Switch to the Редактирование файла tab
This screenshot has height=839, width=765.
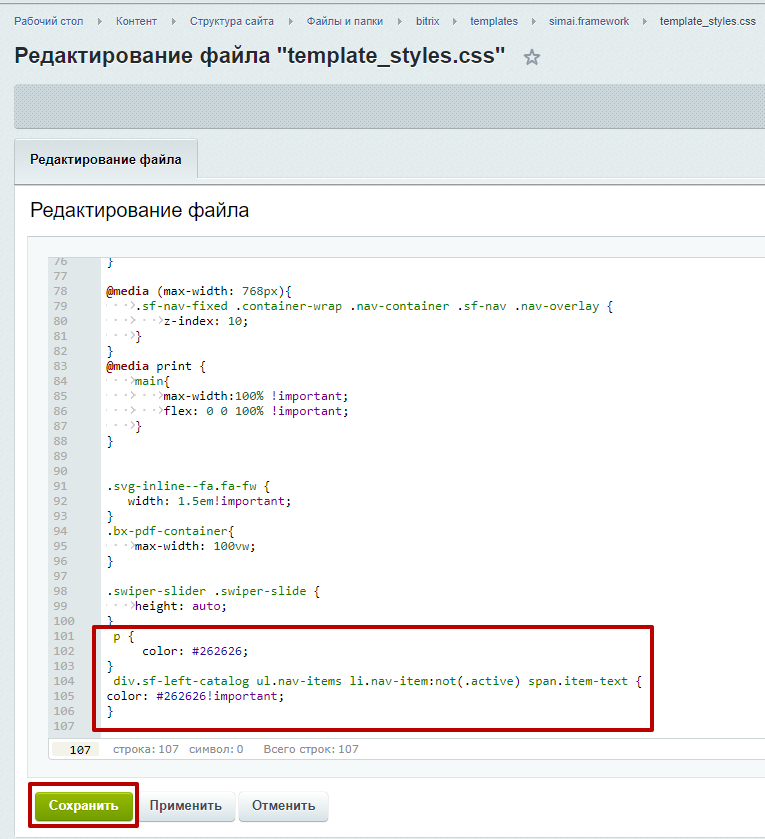pyautogui.click(x=105, y=159)
